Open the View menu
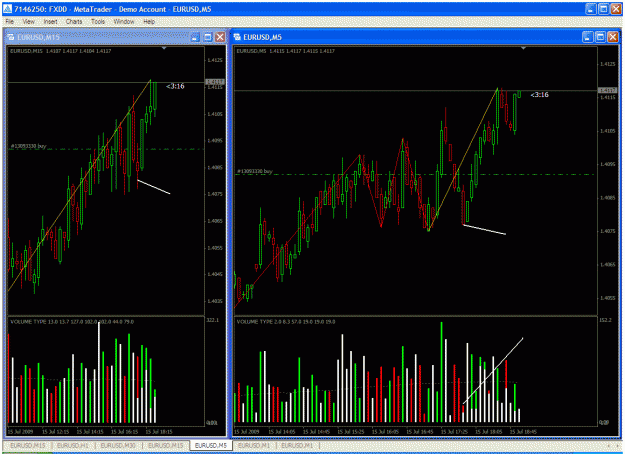This screenshot has height=454, width=625. tap(28, 22)
